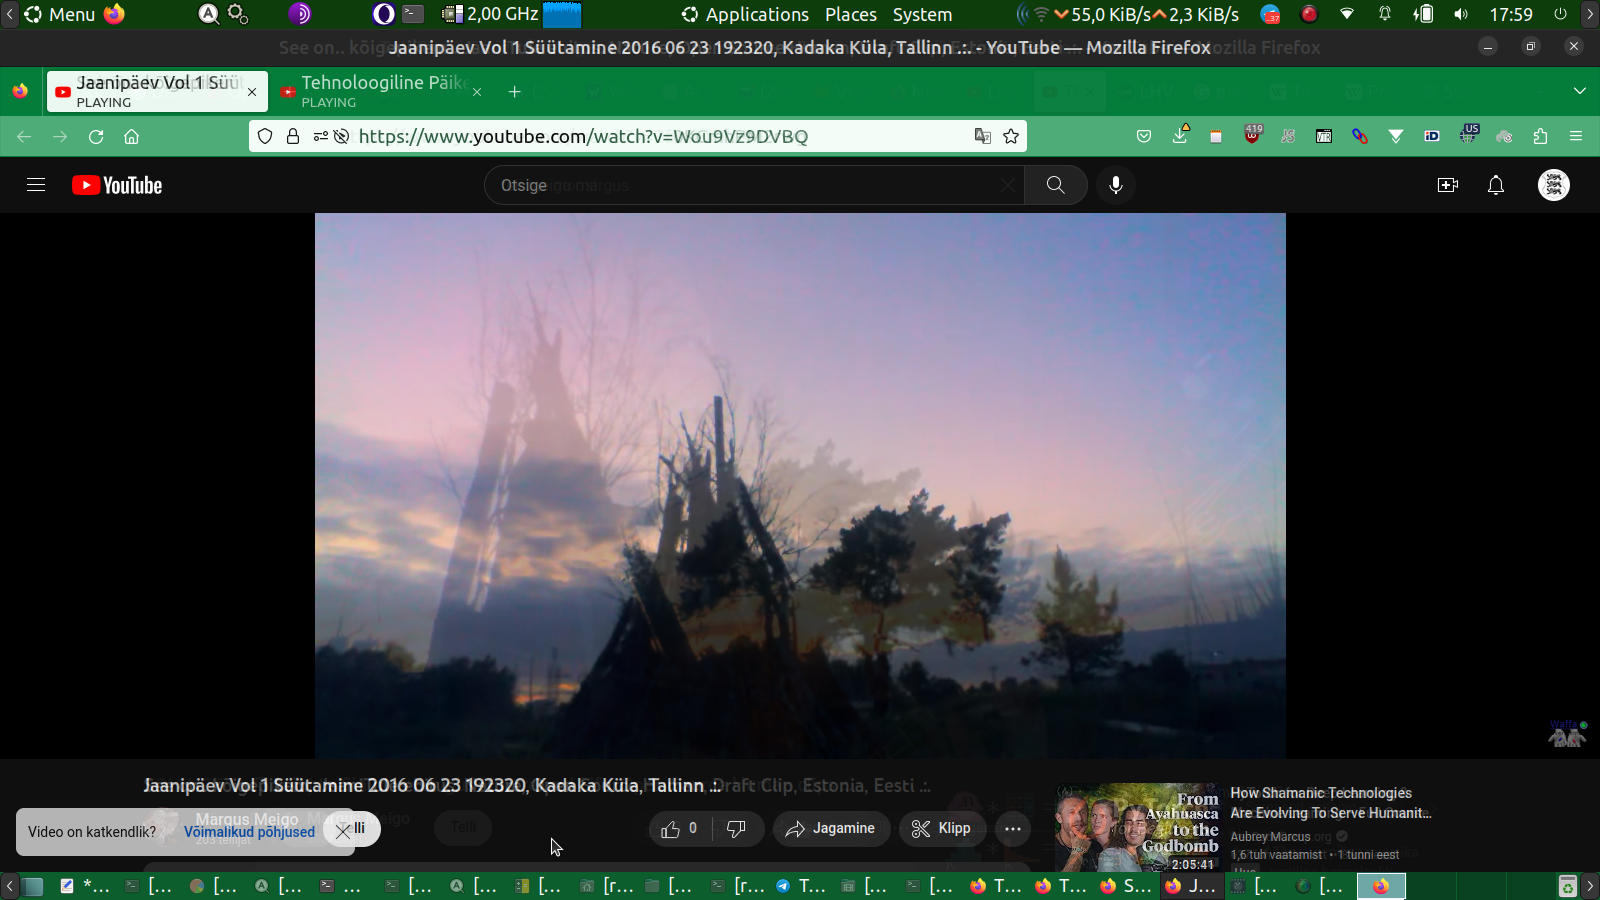Click the YouTube URL in address bar
The height and width of the screenshot is (900, 1600).
click(x=583, y=136)
